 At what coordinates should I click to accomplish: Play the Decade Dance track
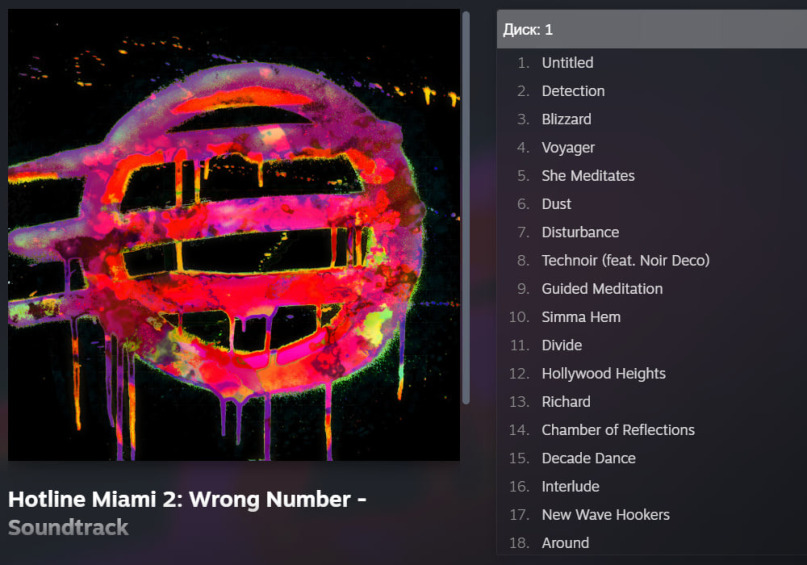click(x=652, y=458)
